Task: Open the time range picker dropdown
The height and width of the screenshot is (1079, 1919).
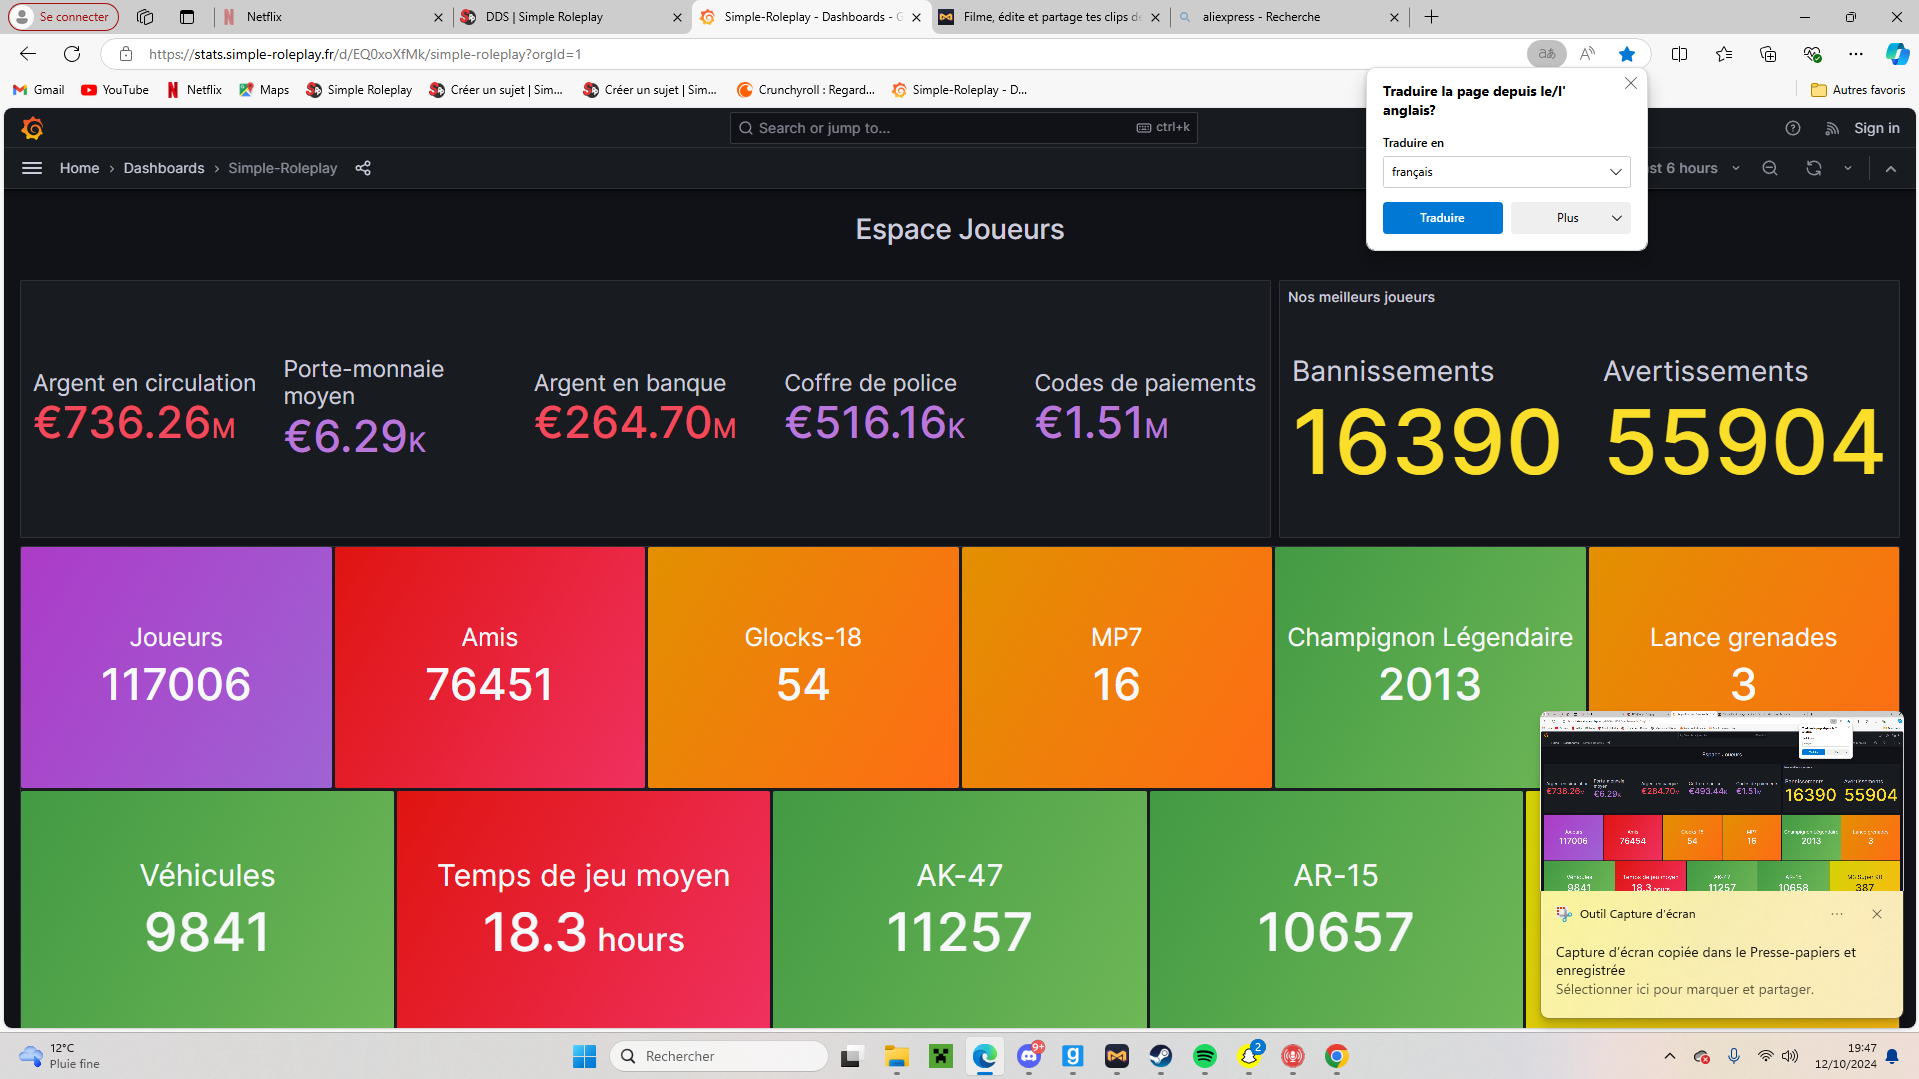Action: tap(1694, 168)
